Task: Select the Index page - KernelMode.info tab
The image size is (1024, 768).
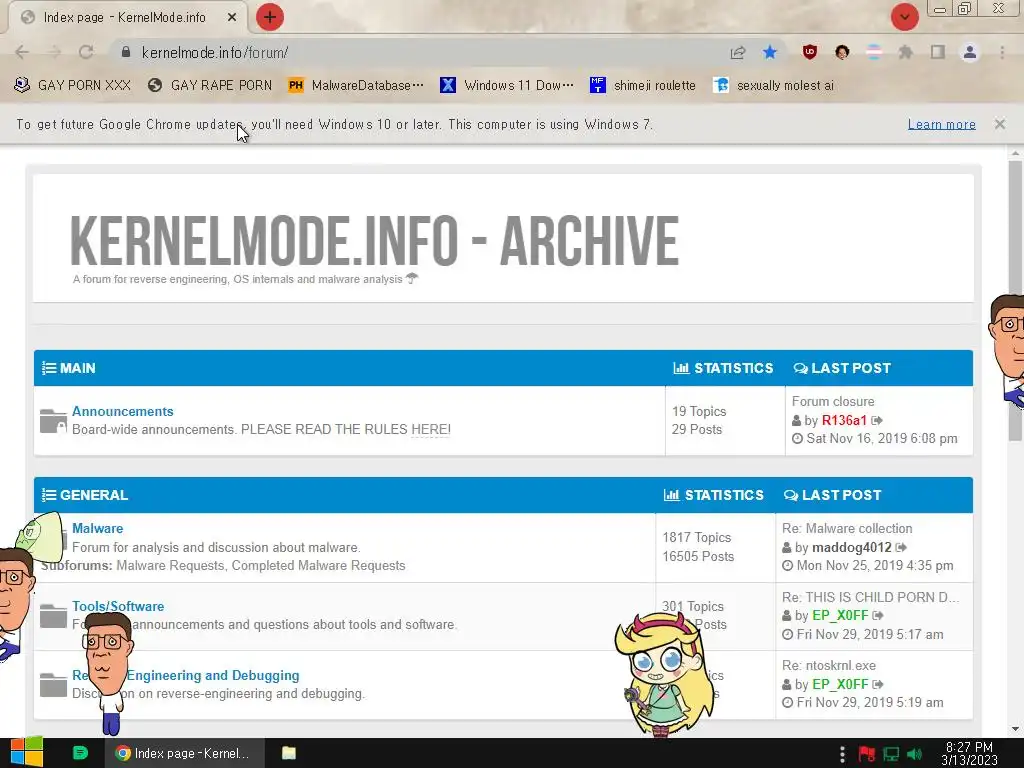Action: (124, 18)
